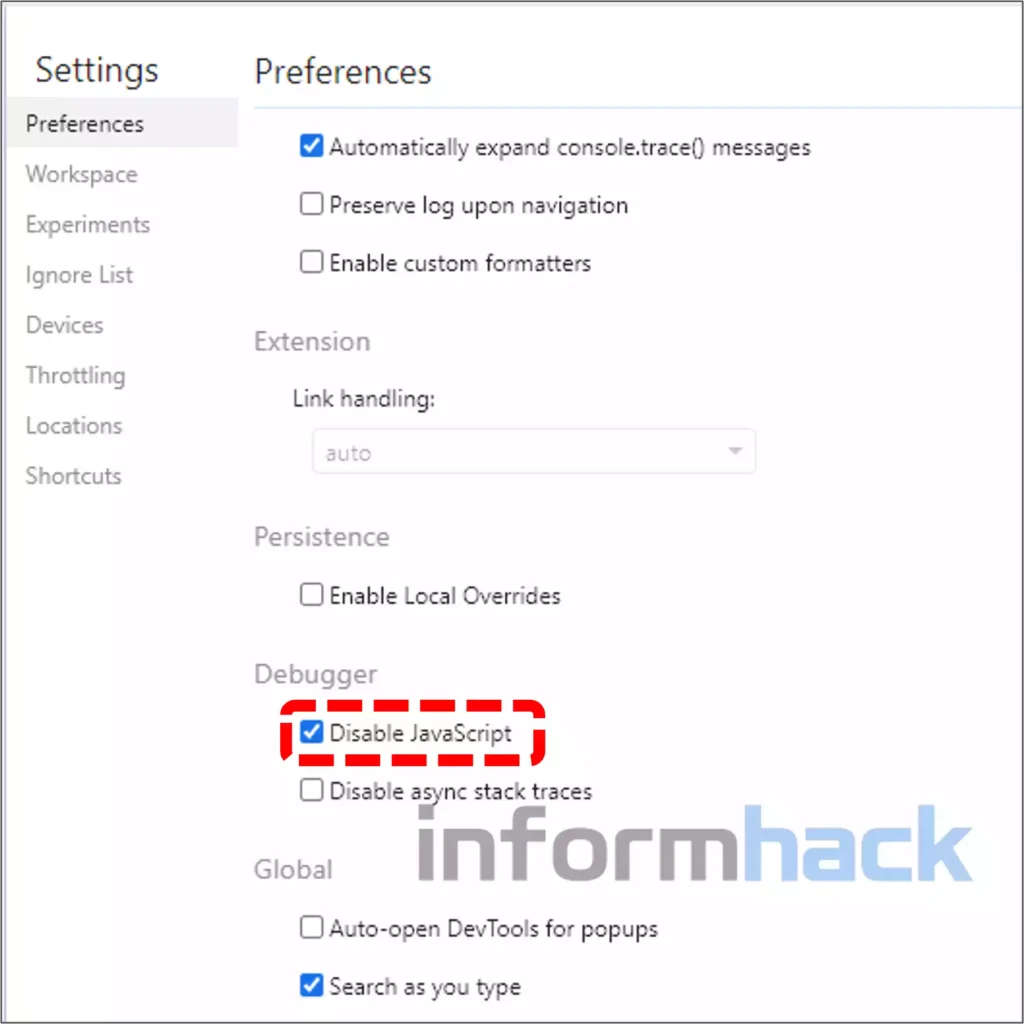
Task: Enable Disable async stack traces
Action: pyautogui.click(x=312, y=790)
